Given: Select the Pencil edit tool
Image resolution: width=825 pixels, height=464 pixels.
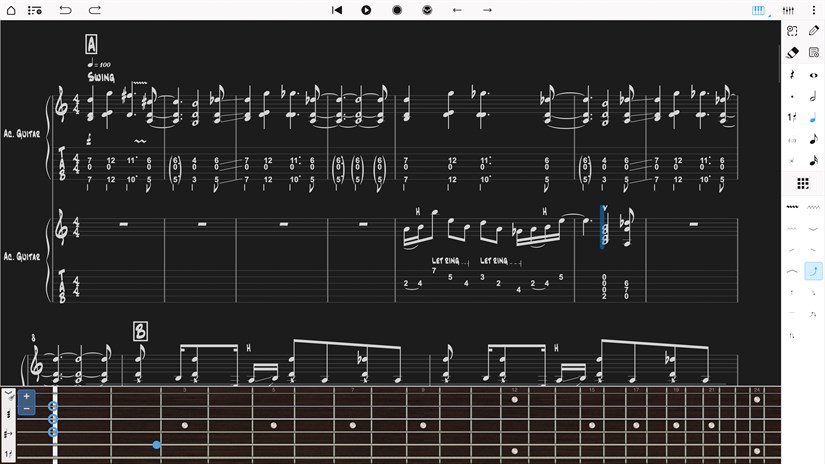Looking at the screenshot, I should point(814,32).
